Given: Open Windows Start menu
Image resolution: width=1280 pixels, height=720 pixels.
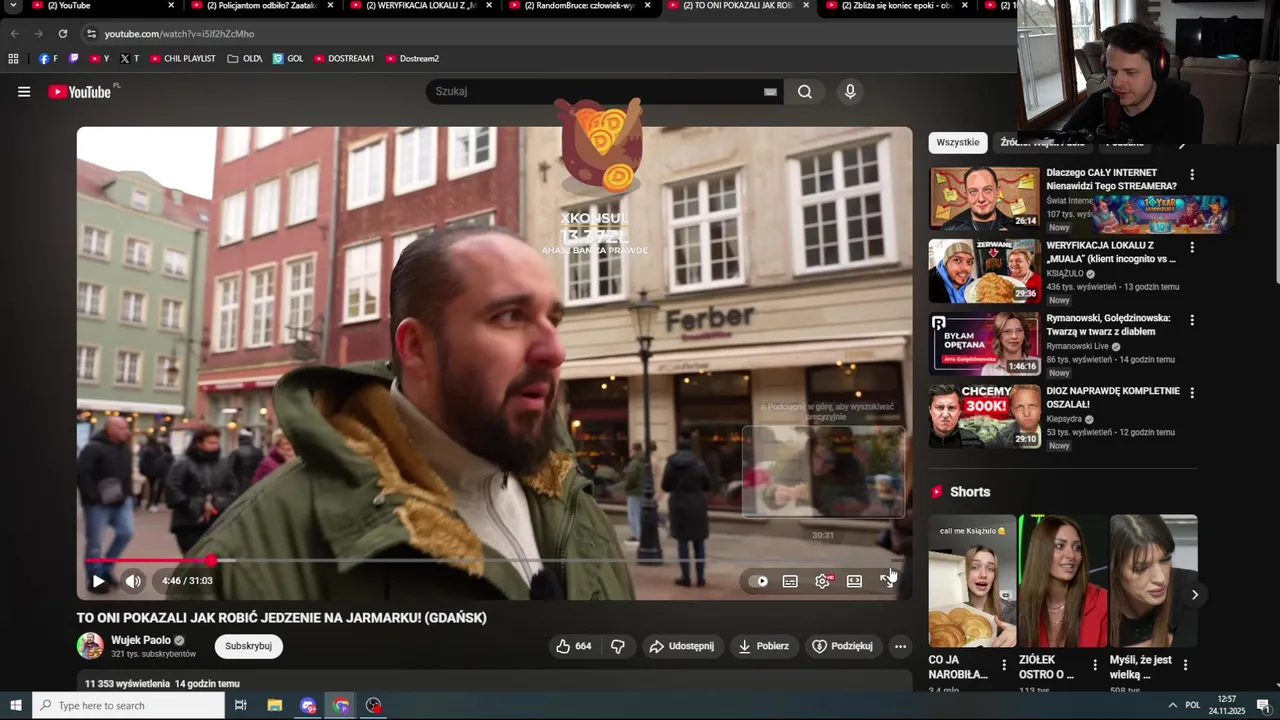Looking at the screenshot, I should (x=15, y=706).
